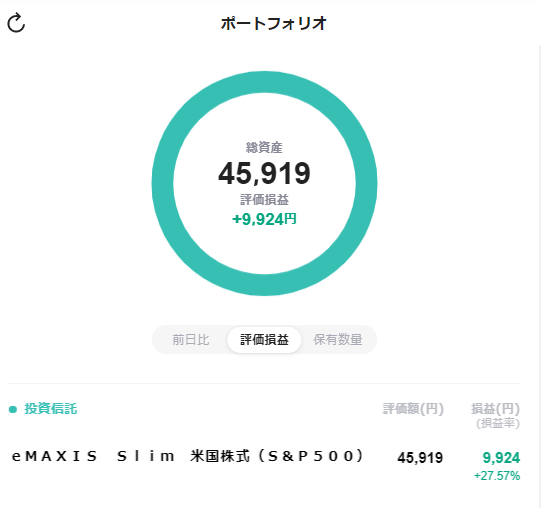Viewport: 541px width, 508px height.
Task: Click the 投資信託 category label
Action: click(50, 409)
